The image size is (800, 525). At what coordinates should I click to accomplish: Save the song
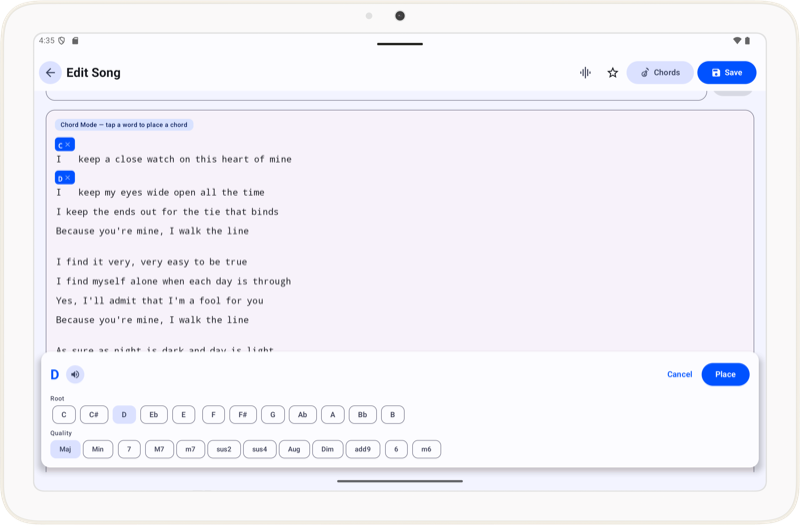click(x=727, y=72)
